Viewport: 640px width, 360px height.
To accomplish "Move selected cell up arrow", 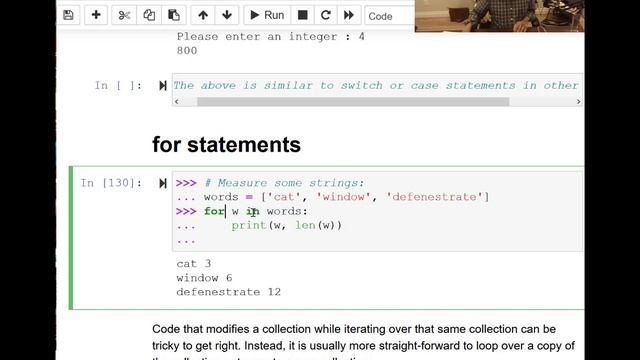I will tap(203, 15).
